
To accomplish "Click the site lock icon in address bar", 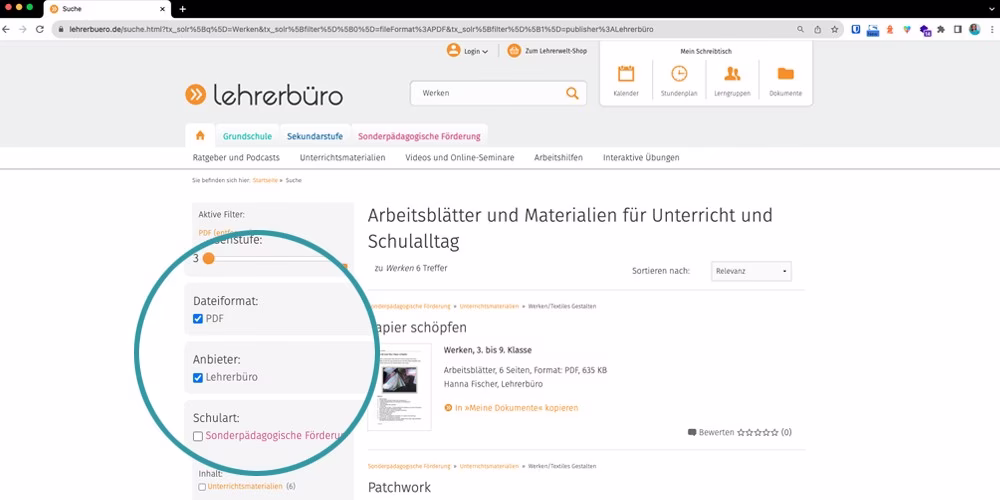I will coord(61,29).
